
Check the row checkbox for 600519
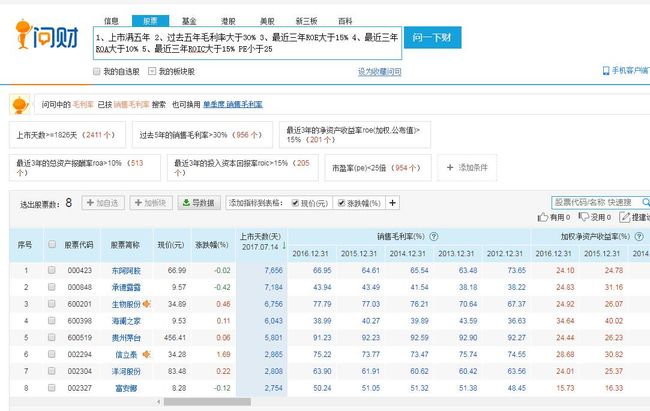(x=51, y=337)
